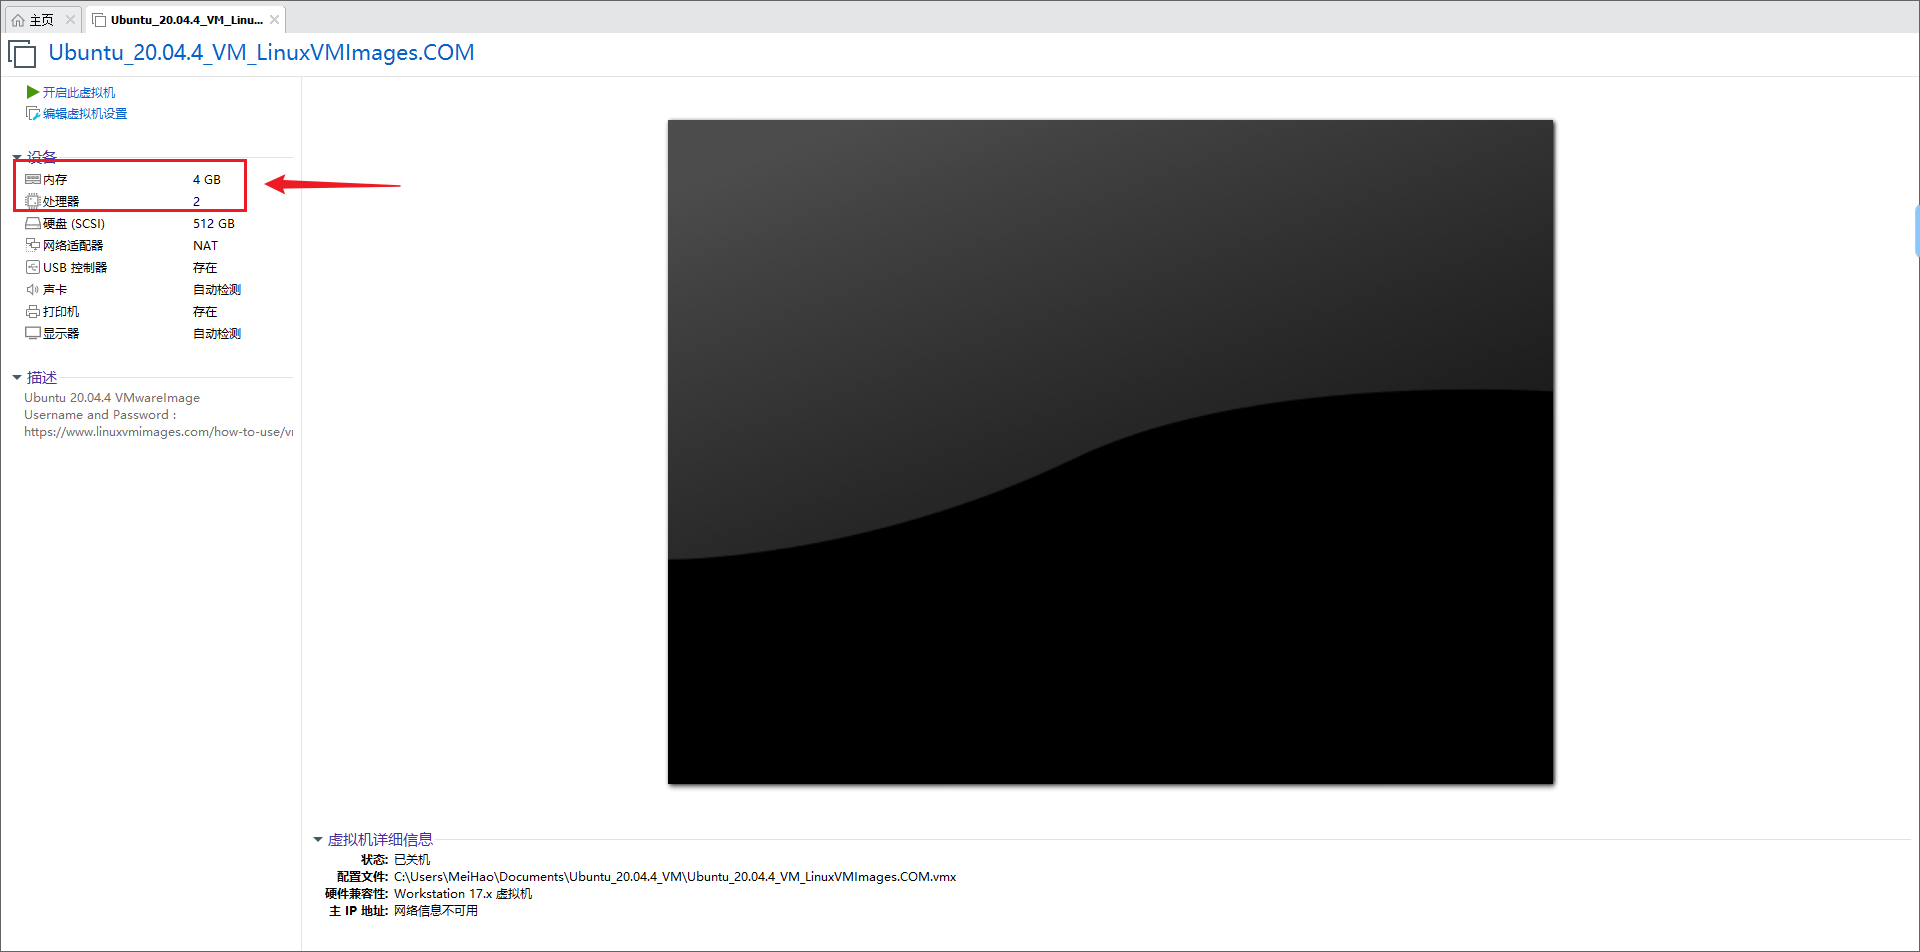
Task: Collapse the 描述 description section
Action: pos(17,378)
